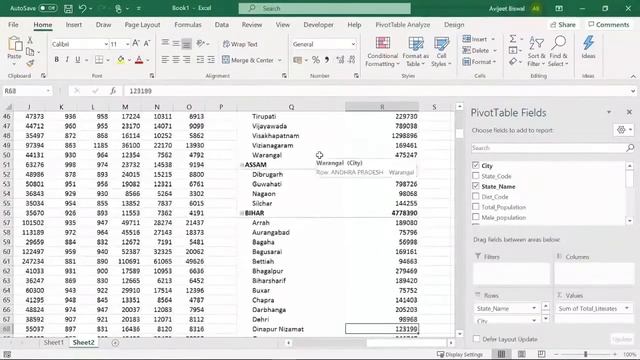Toggle Bold formatting
This screenshot has height=360, width=640.
pyautogui.click(x=56, y=60)
